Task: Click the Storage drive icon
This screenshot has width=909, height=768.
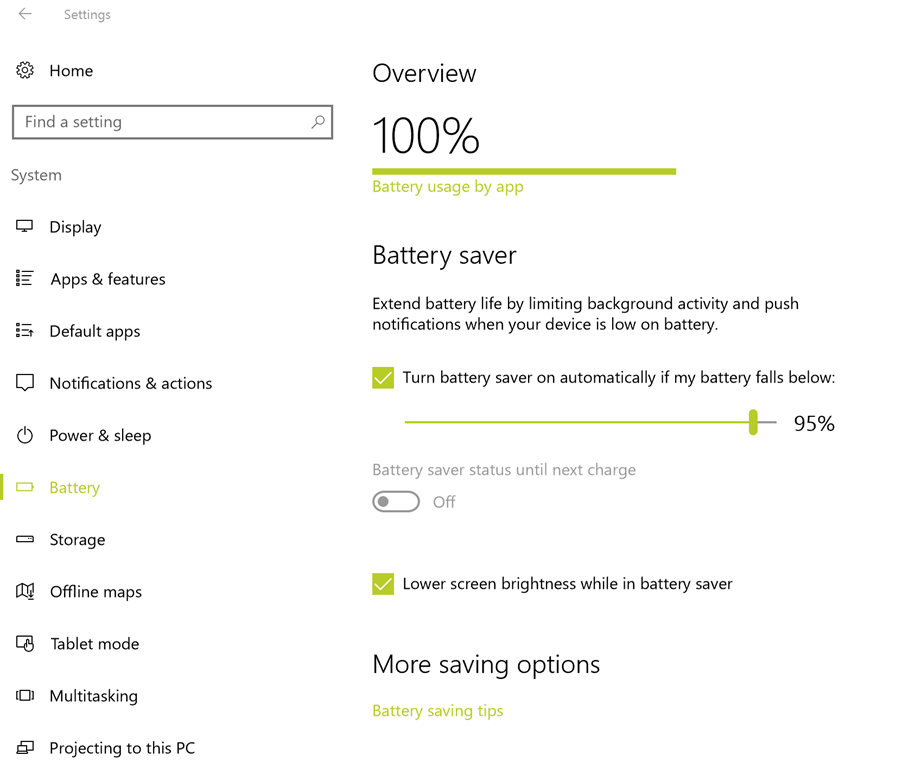Action: coord(25,539)
